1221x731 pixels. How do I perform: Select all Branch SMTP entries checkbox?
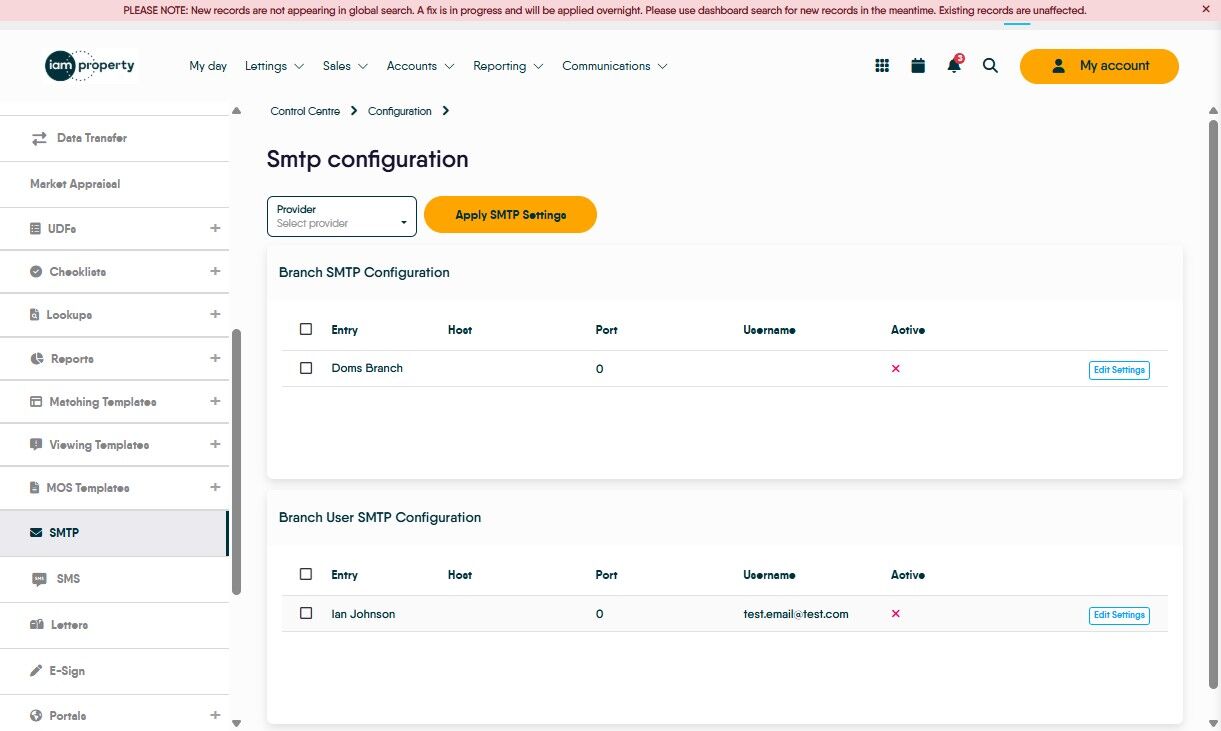tap(306, 329)
